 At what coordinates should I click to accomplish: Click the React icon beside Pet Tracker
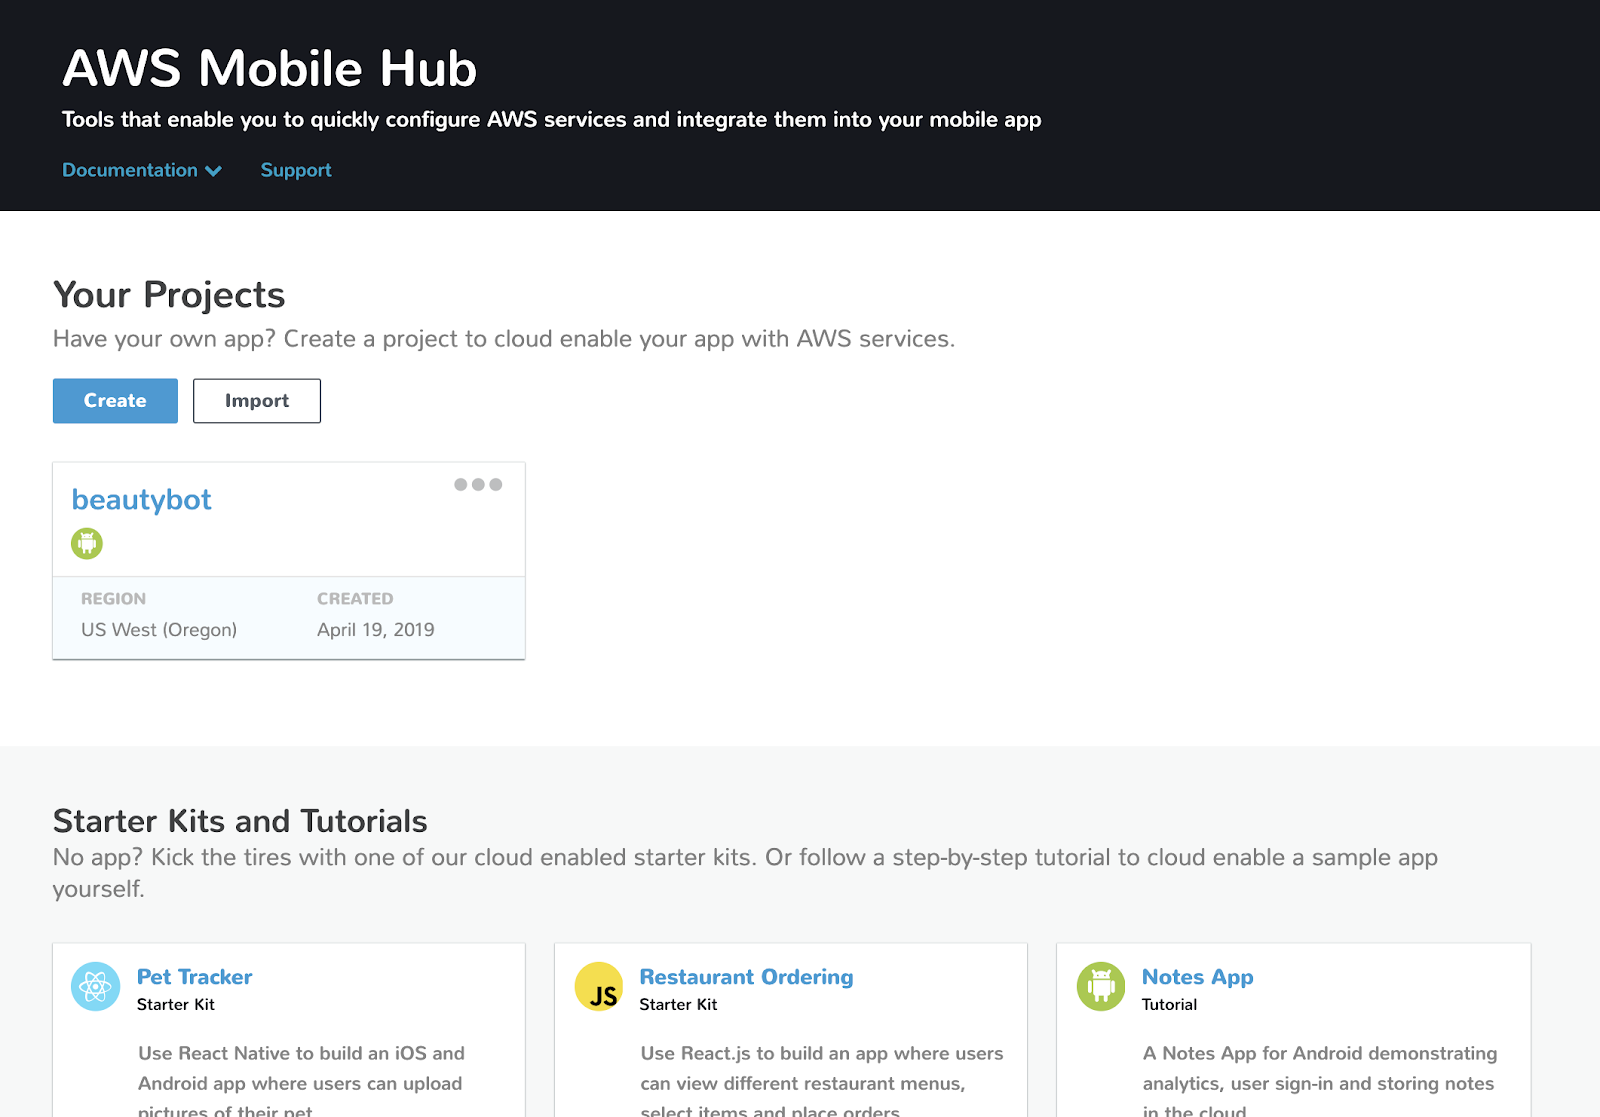coord(96,987)
